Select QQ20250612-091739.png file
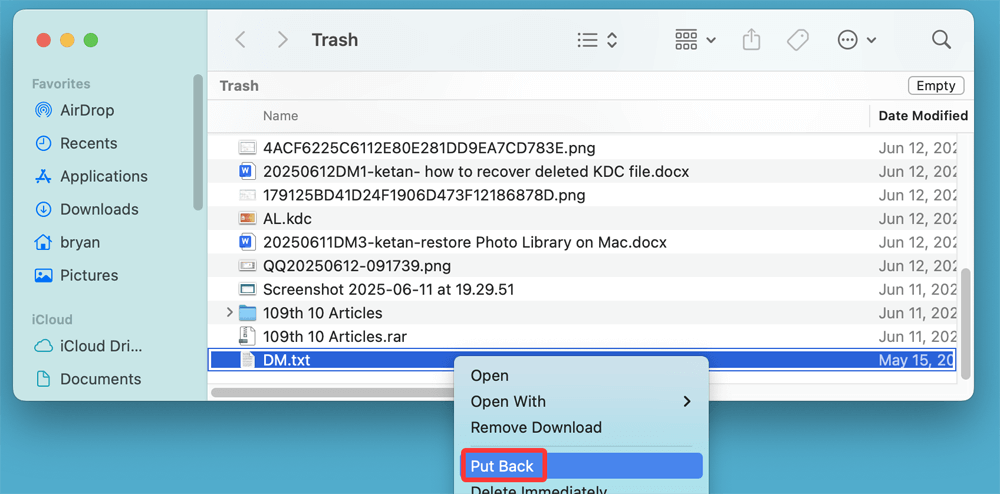 point(582,266)
